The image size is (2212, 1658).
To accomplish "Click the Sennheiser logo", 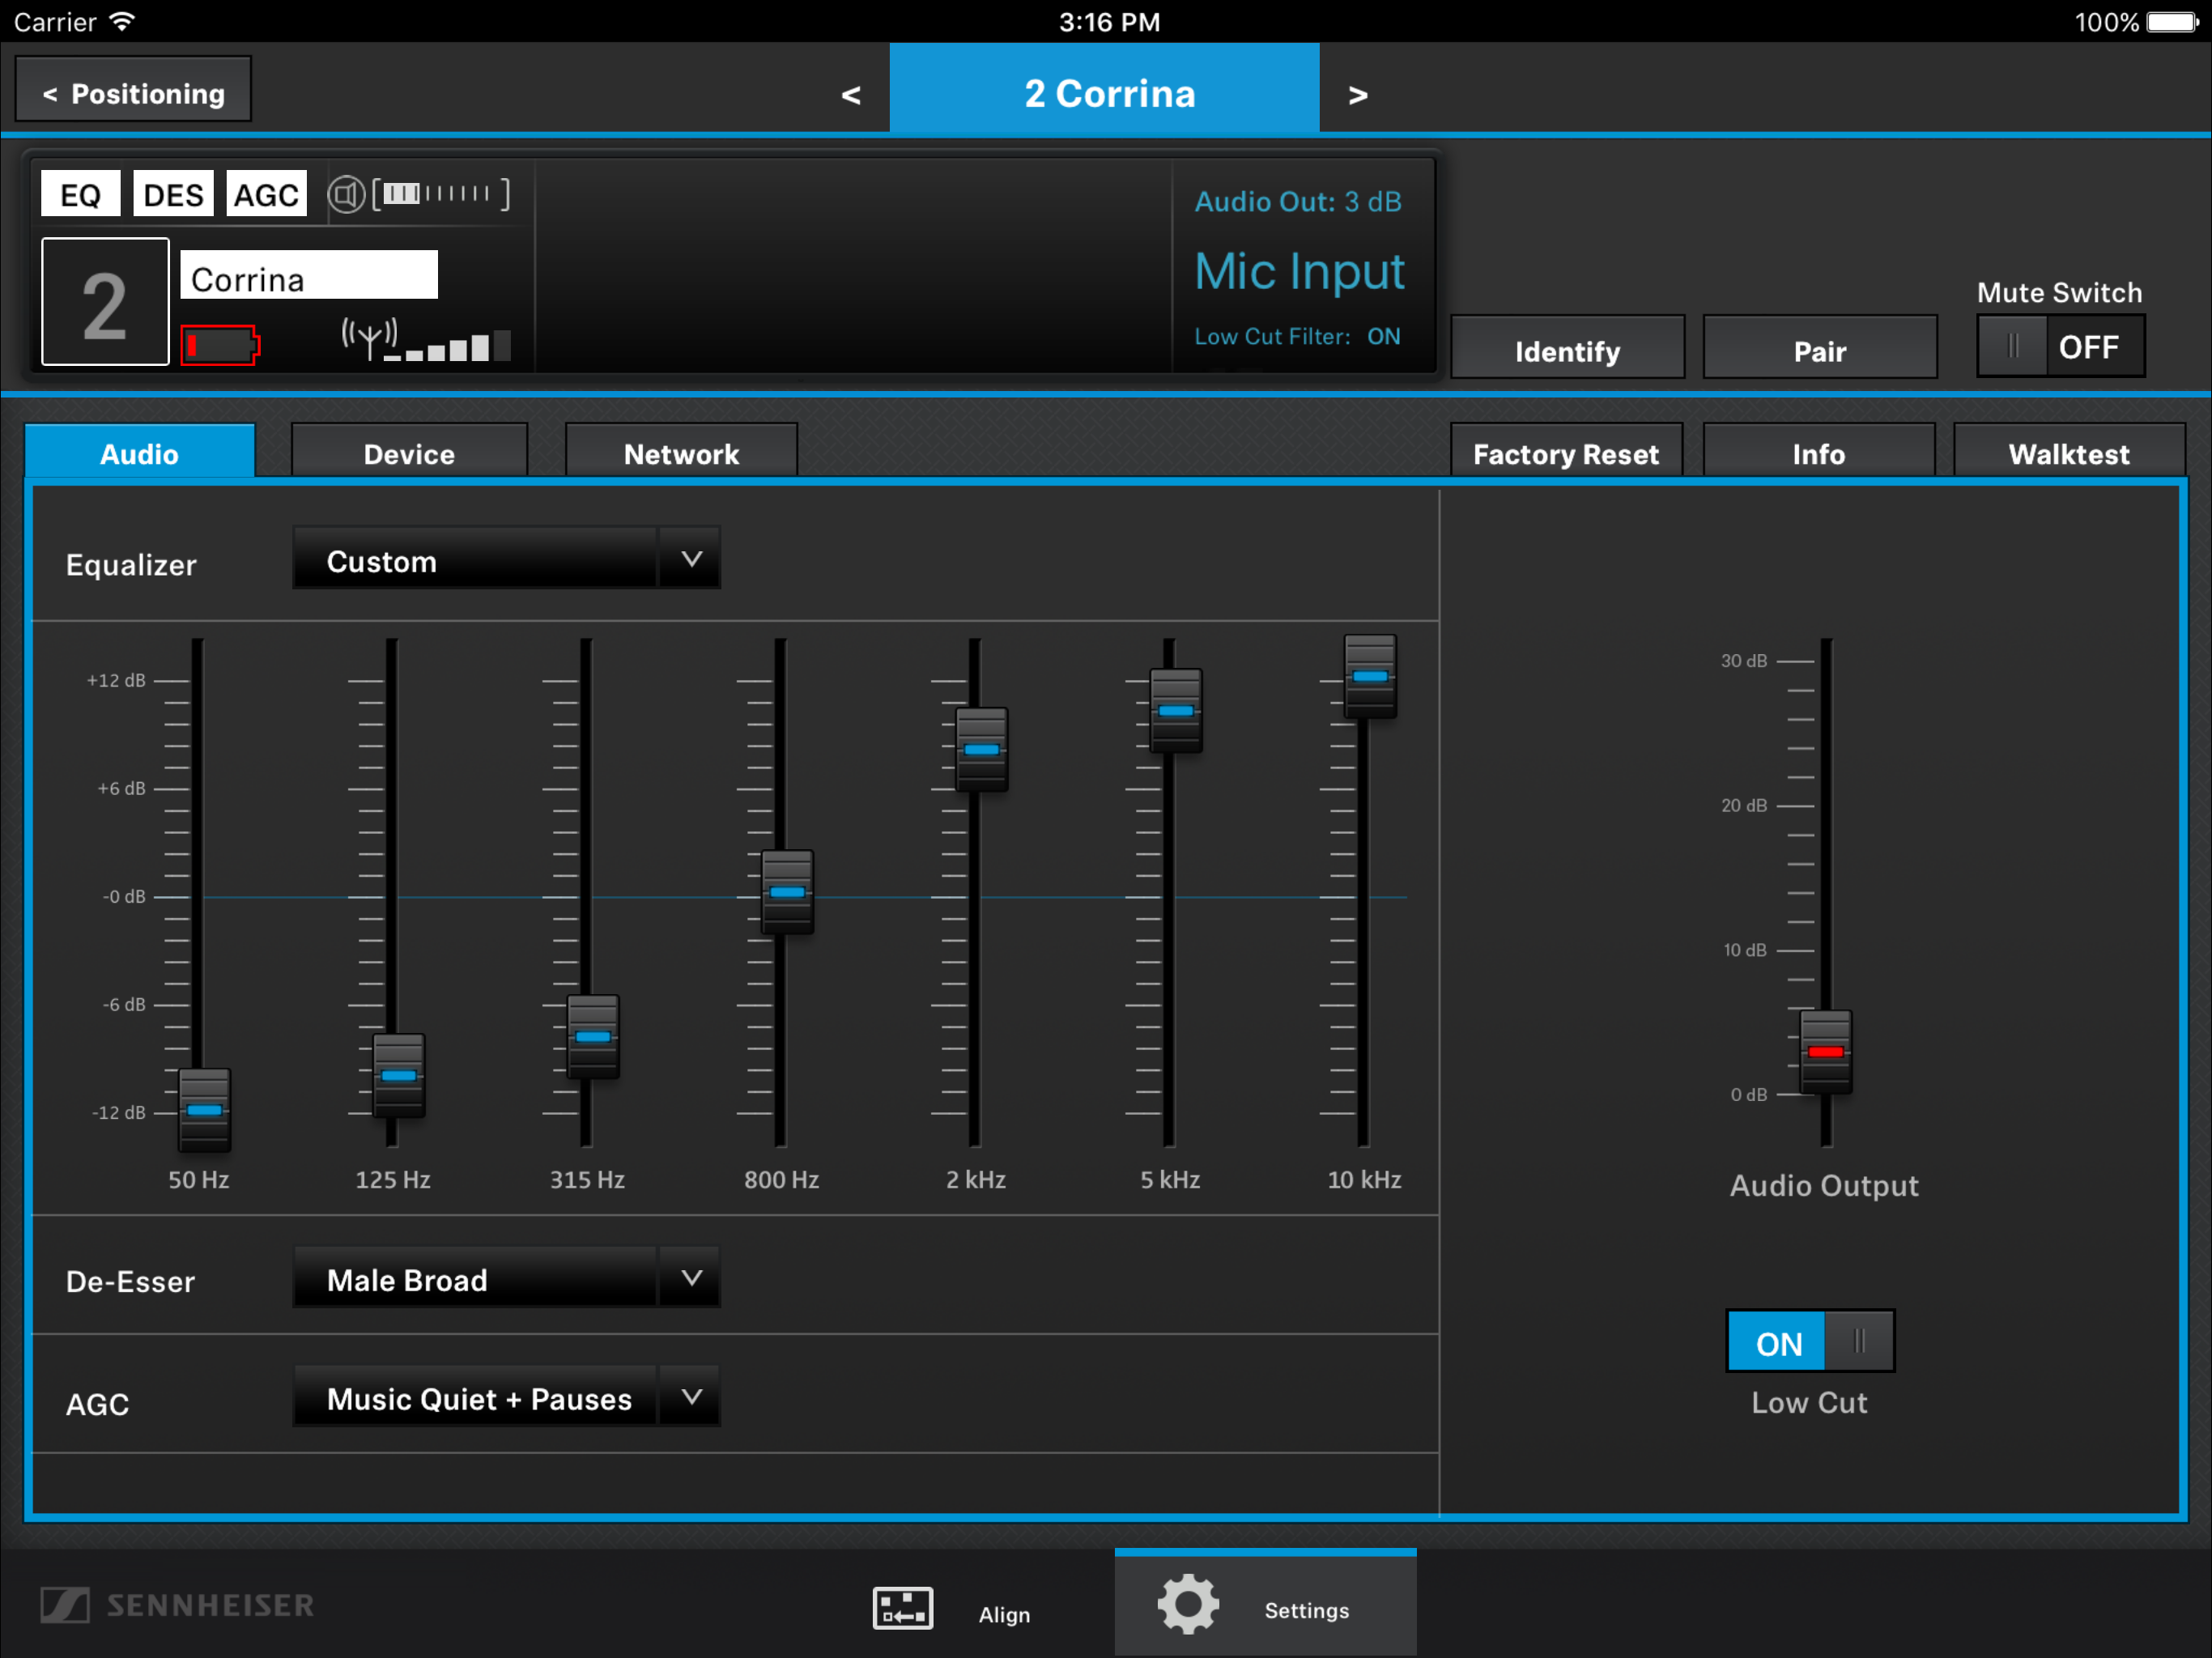I will pos(178,1605).
